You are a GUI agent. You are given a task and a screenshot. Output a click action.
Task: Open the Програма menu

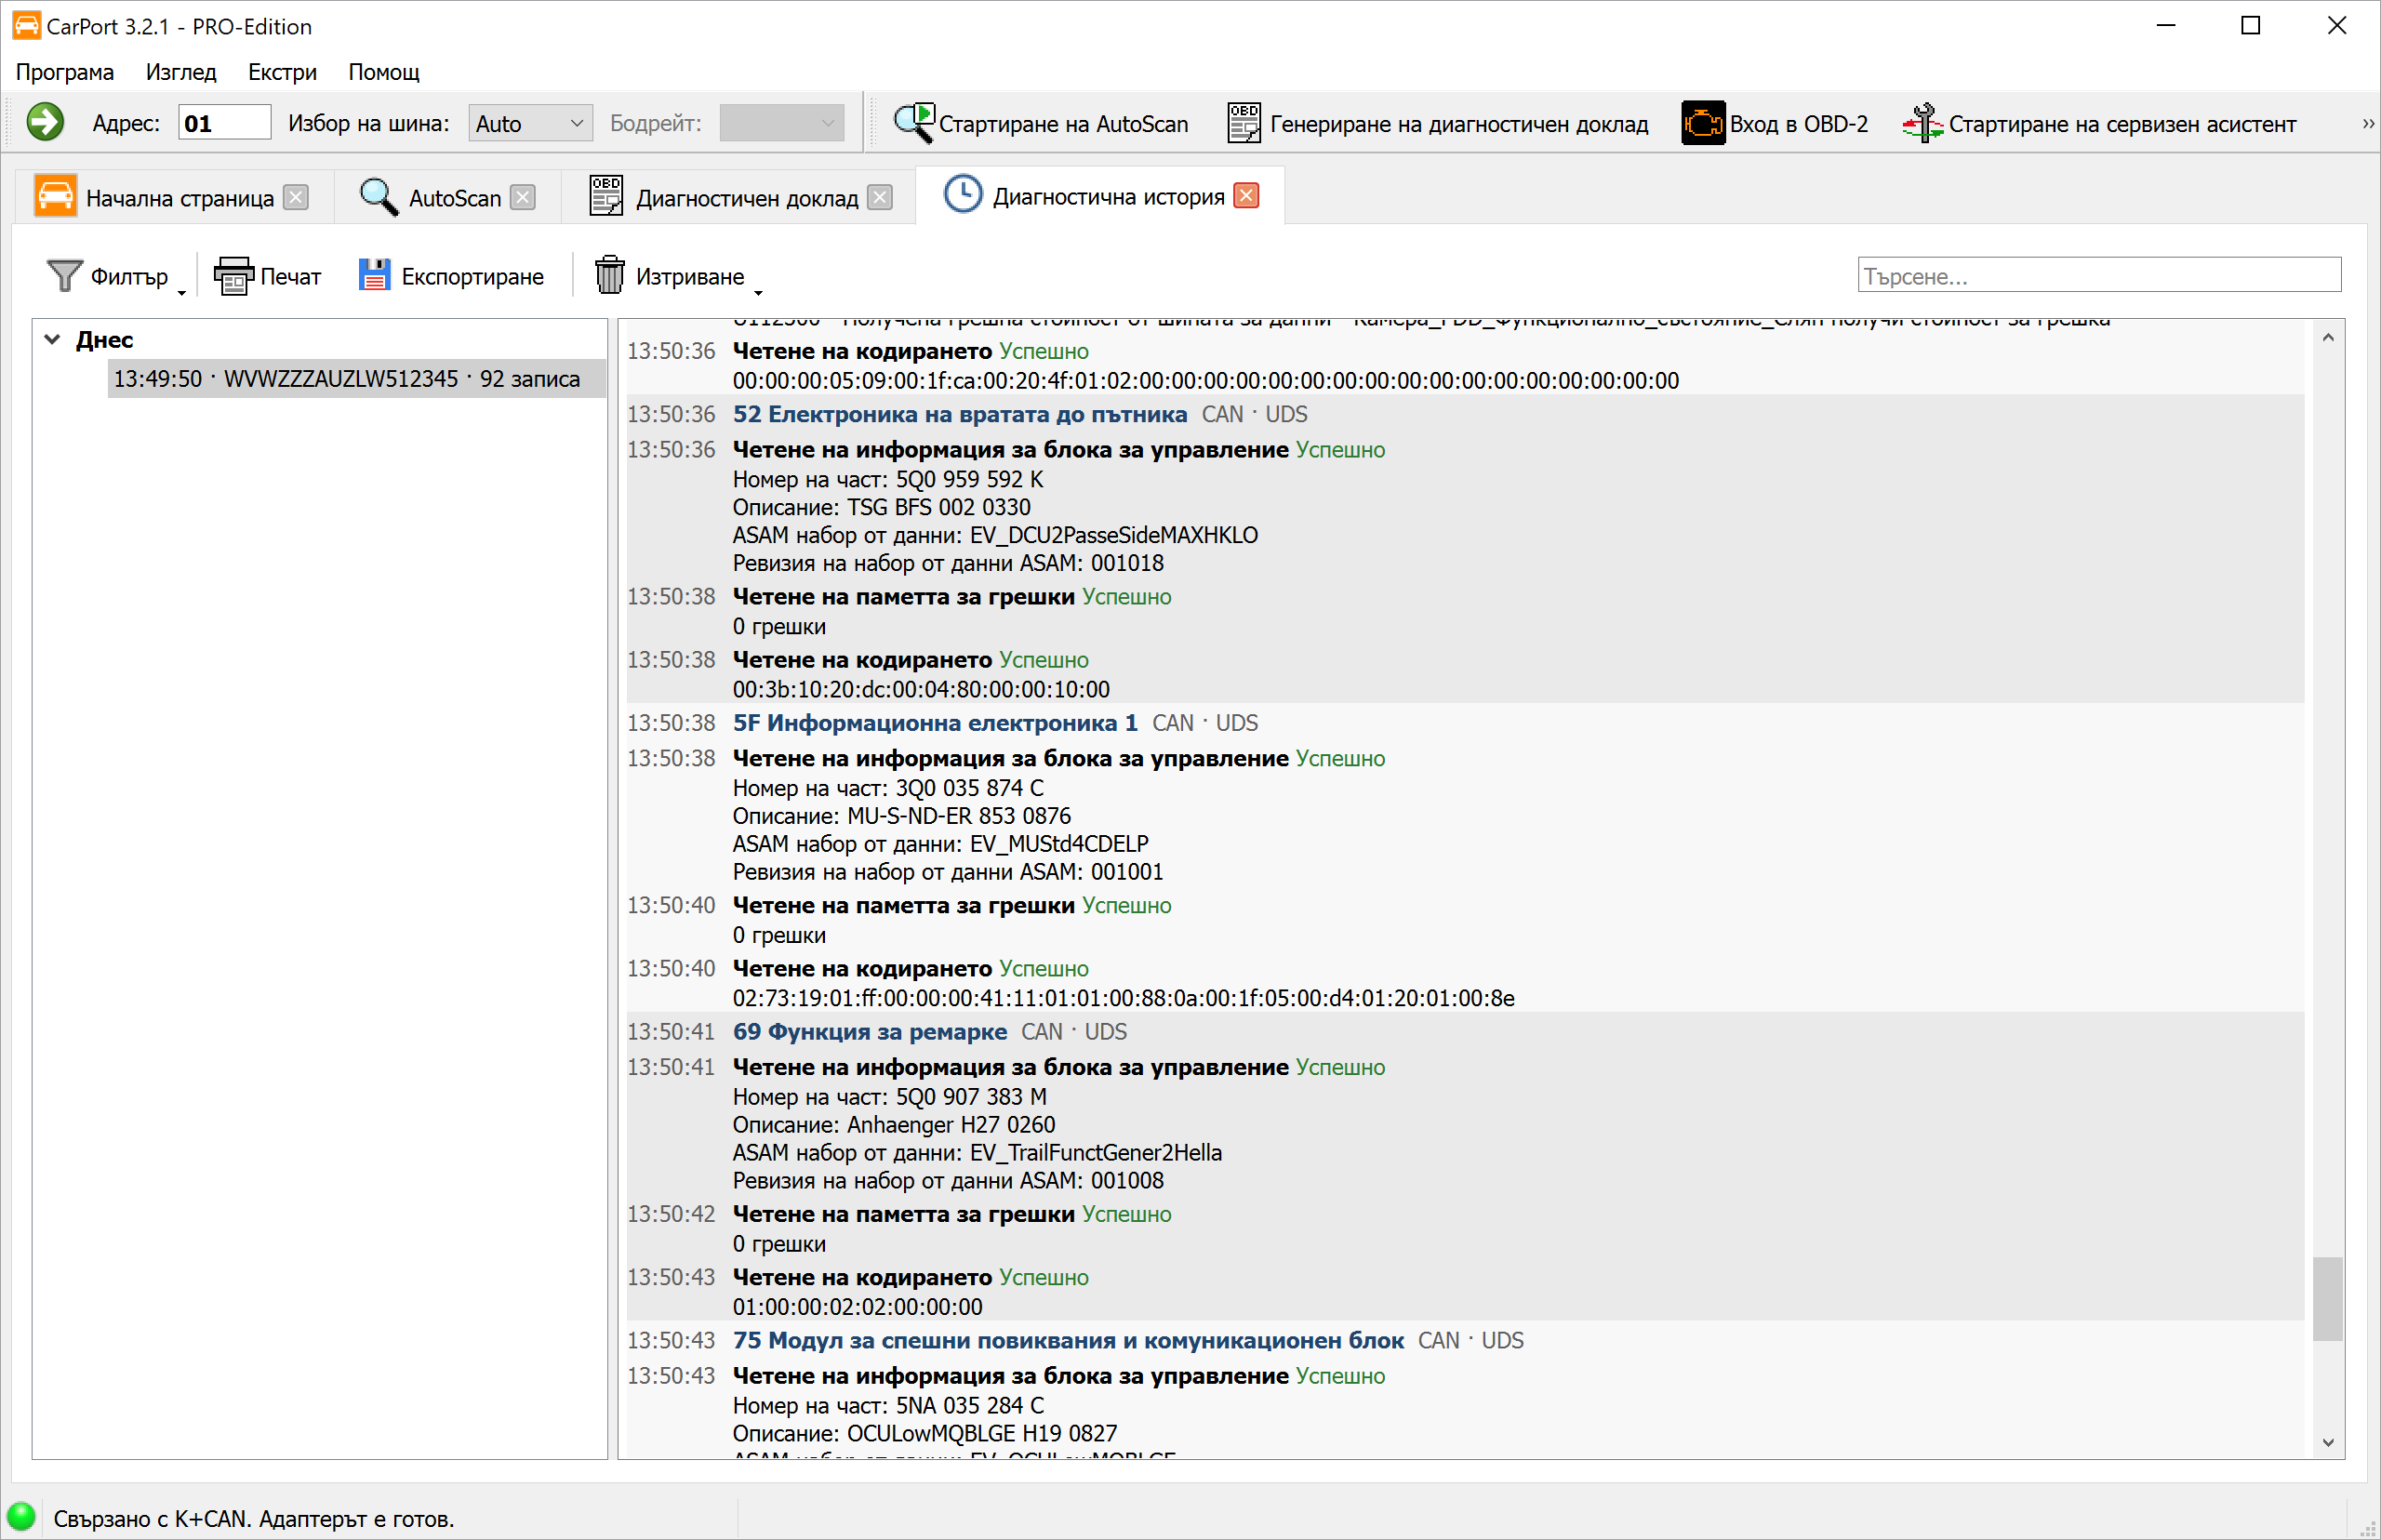65,72
